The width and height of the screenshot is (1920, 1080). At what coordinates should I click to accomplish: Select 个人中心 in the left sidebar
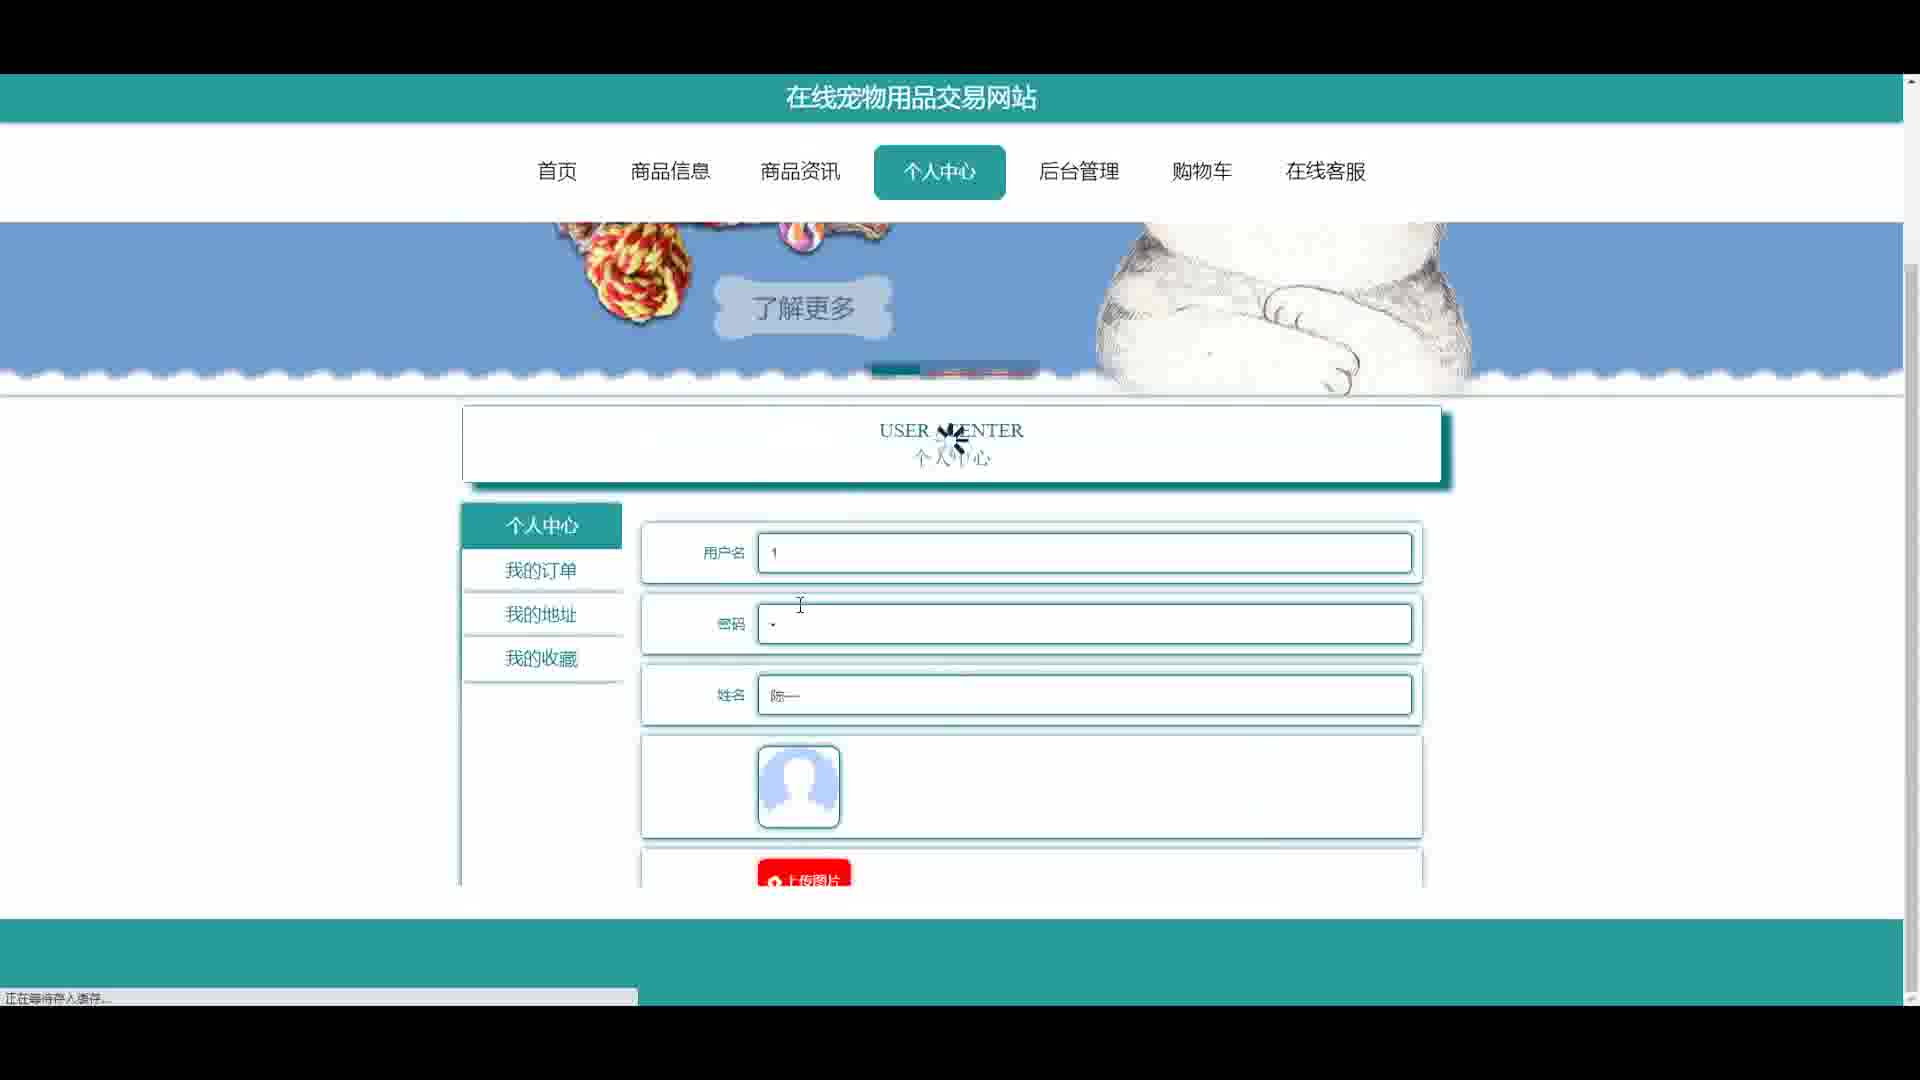[541, 526]
